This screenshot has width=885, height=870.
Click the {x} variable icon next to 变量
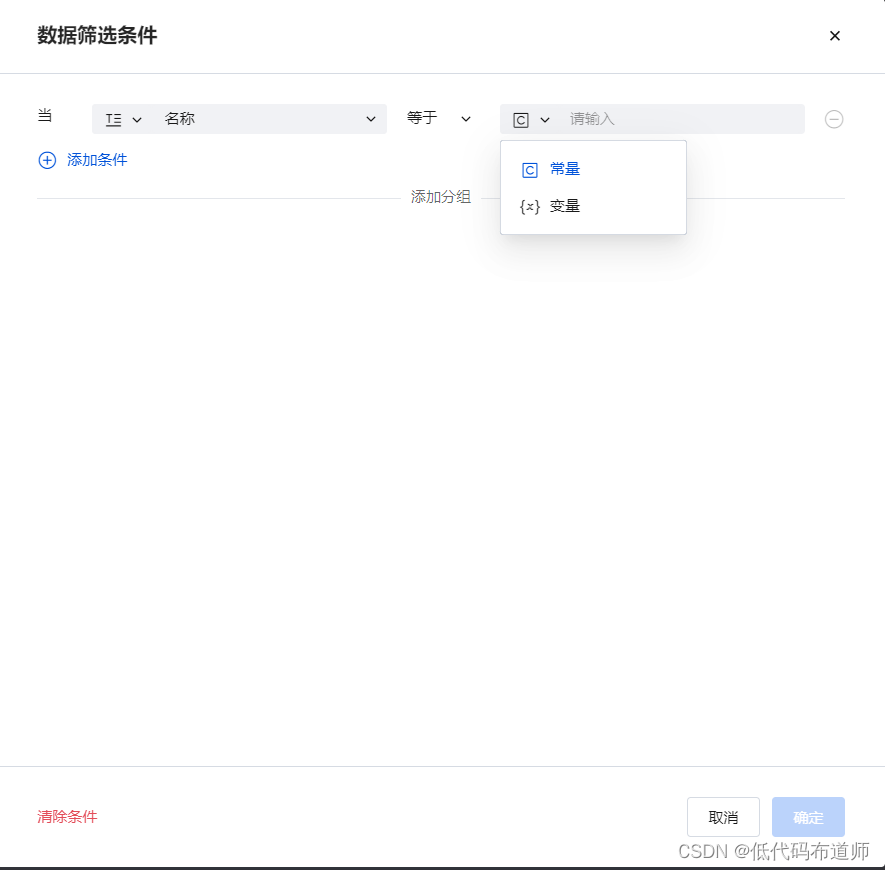coord(529,206)
